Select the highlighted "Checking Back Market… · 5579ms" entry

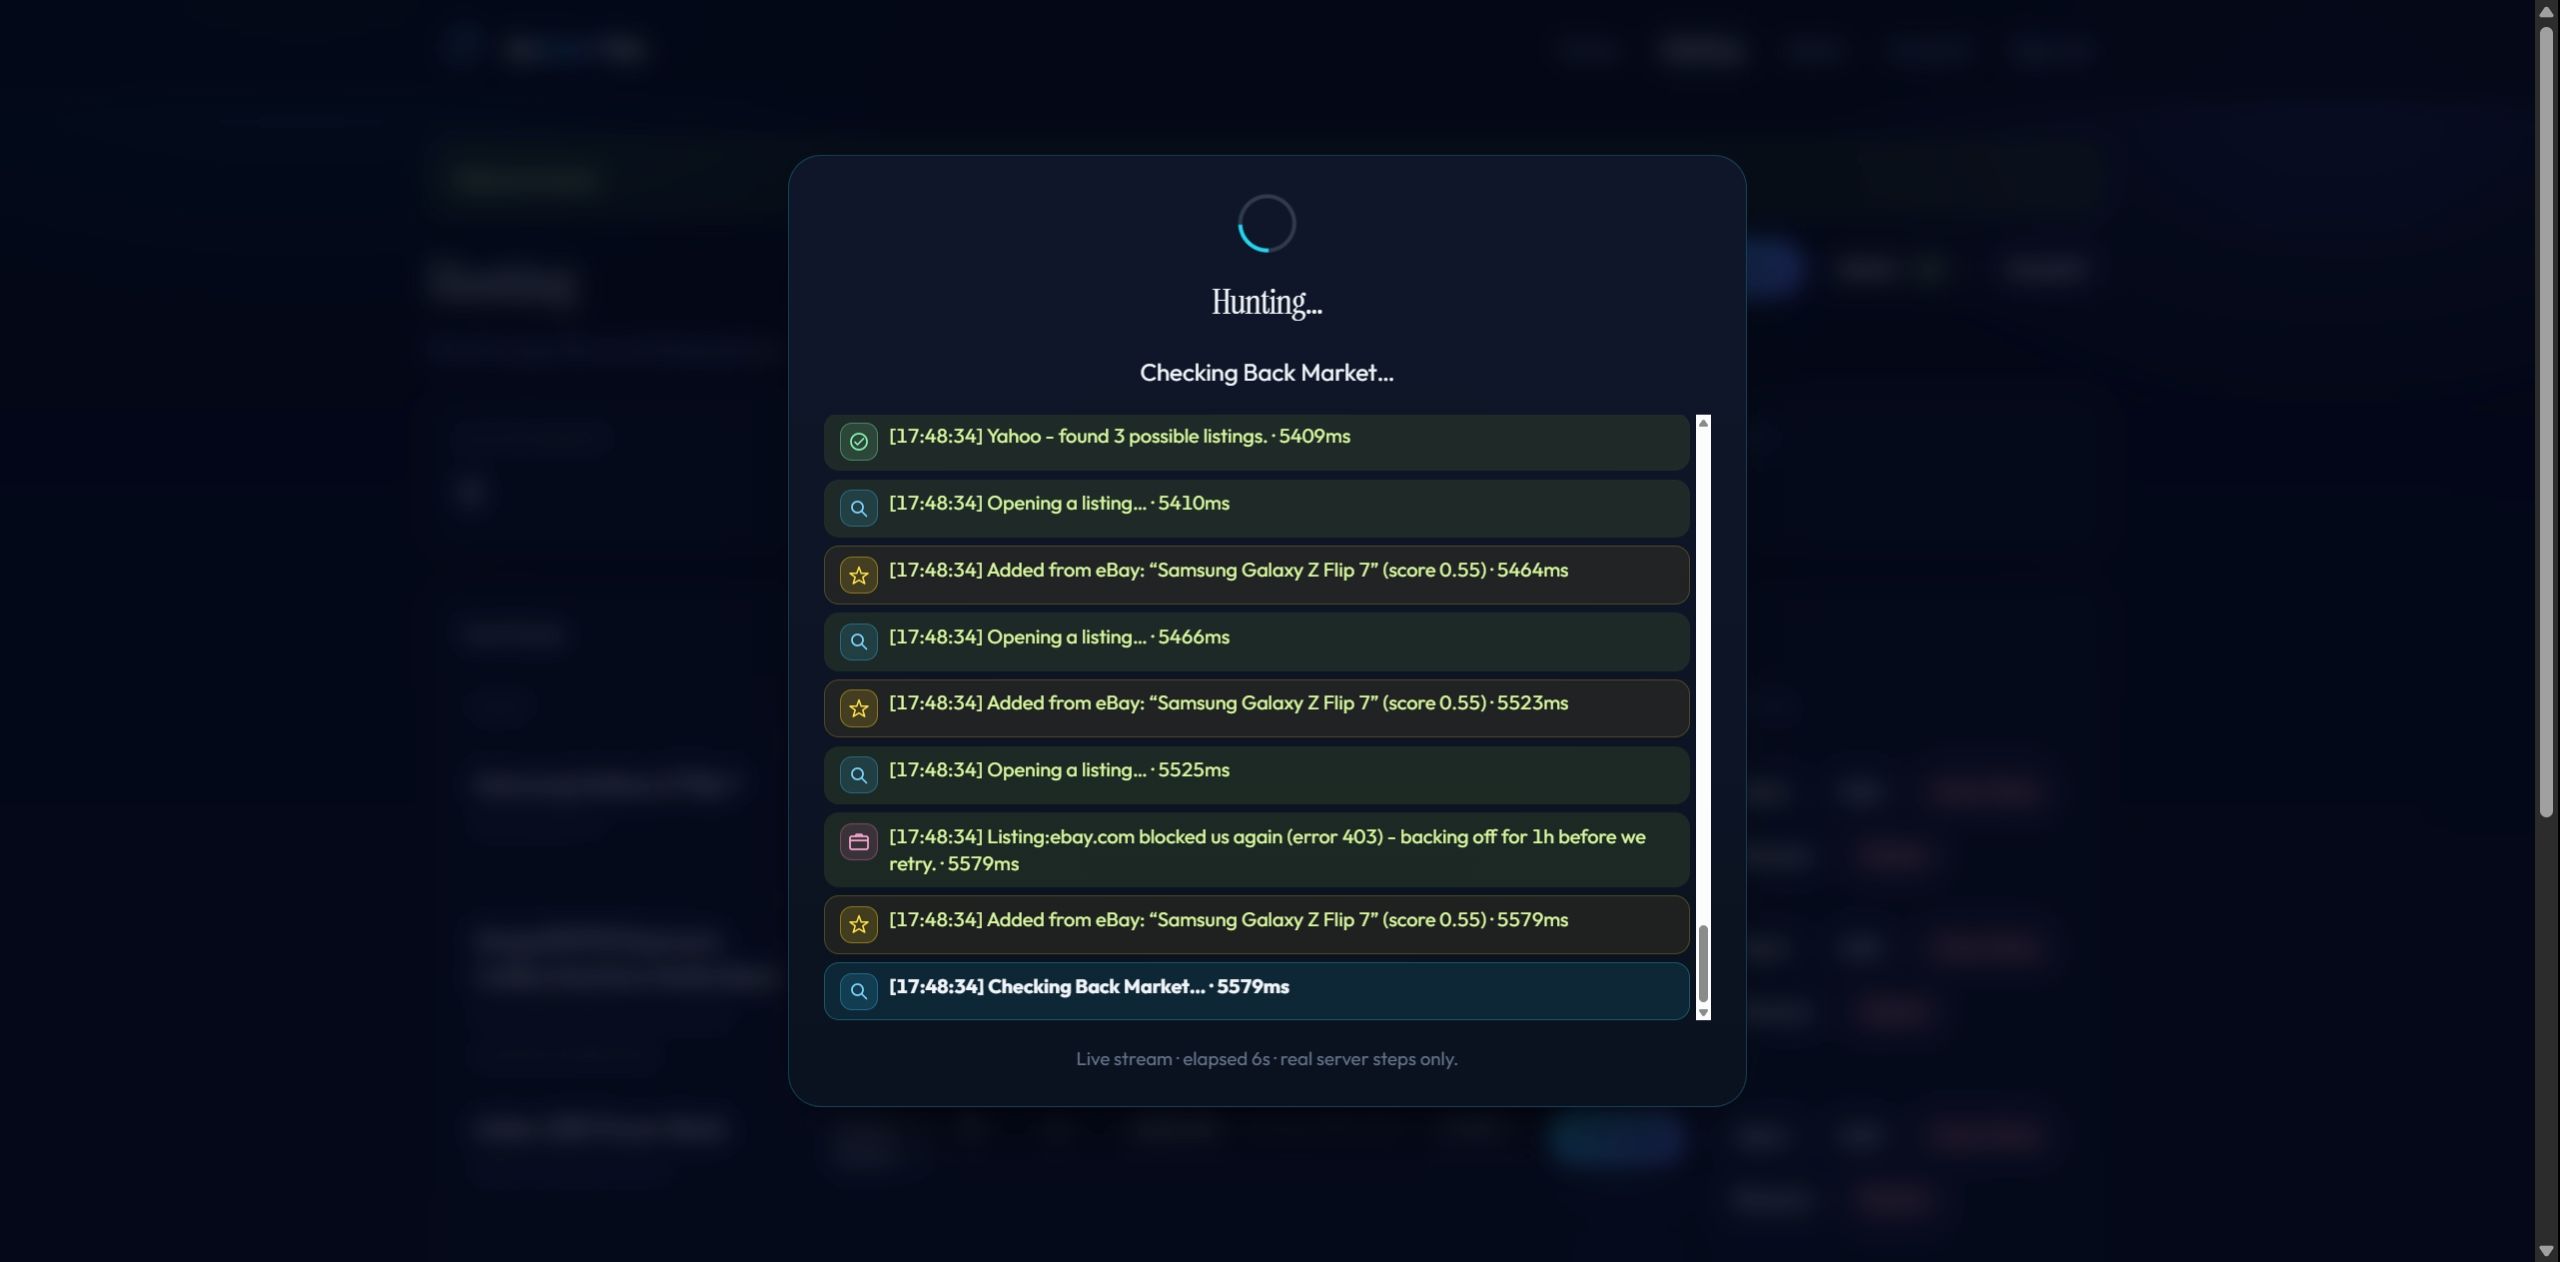point(1256,991)
